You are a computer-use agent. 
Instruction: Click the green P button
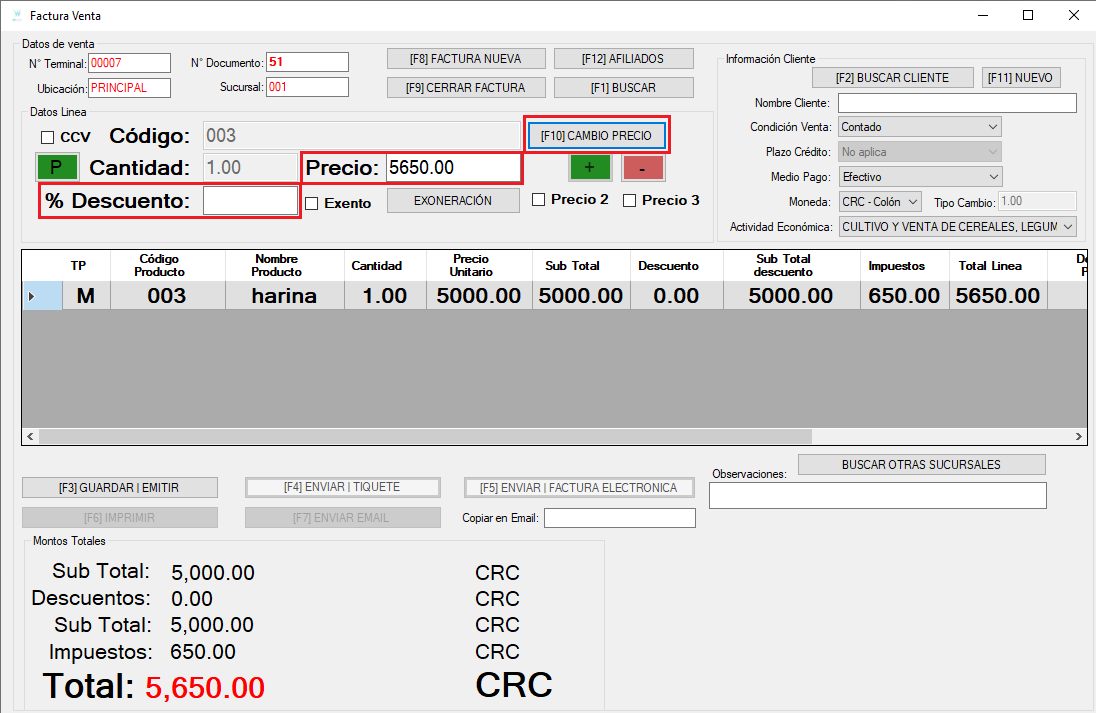[57, 167]
